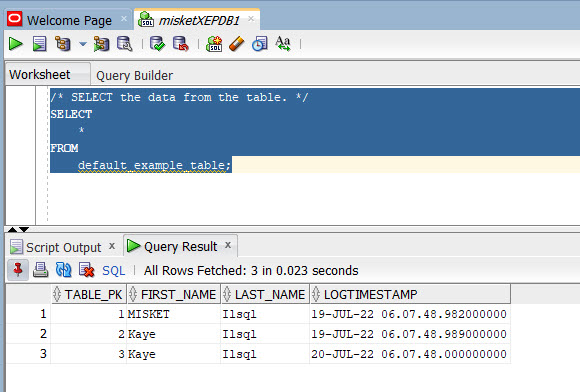Select Ilsql last name cell in row 2
Image resolution: width=580 pixels, height=392 pixels.
pos(265,334)
